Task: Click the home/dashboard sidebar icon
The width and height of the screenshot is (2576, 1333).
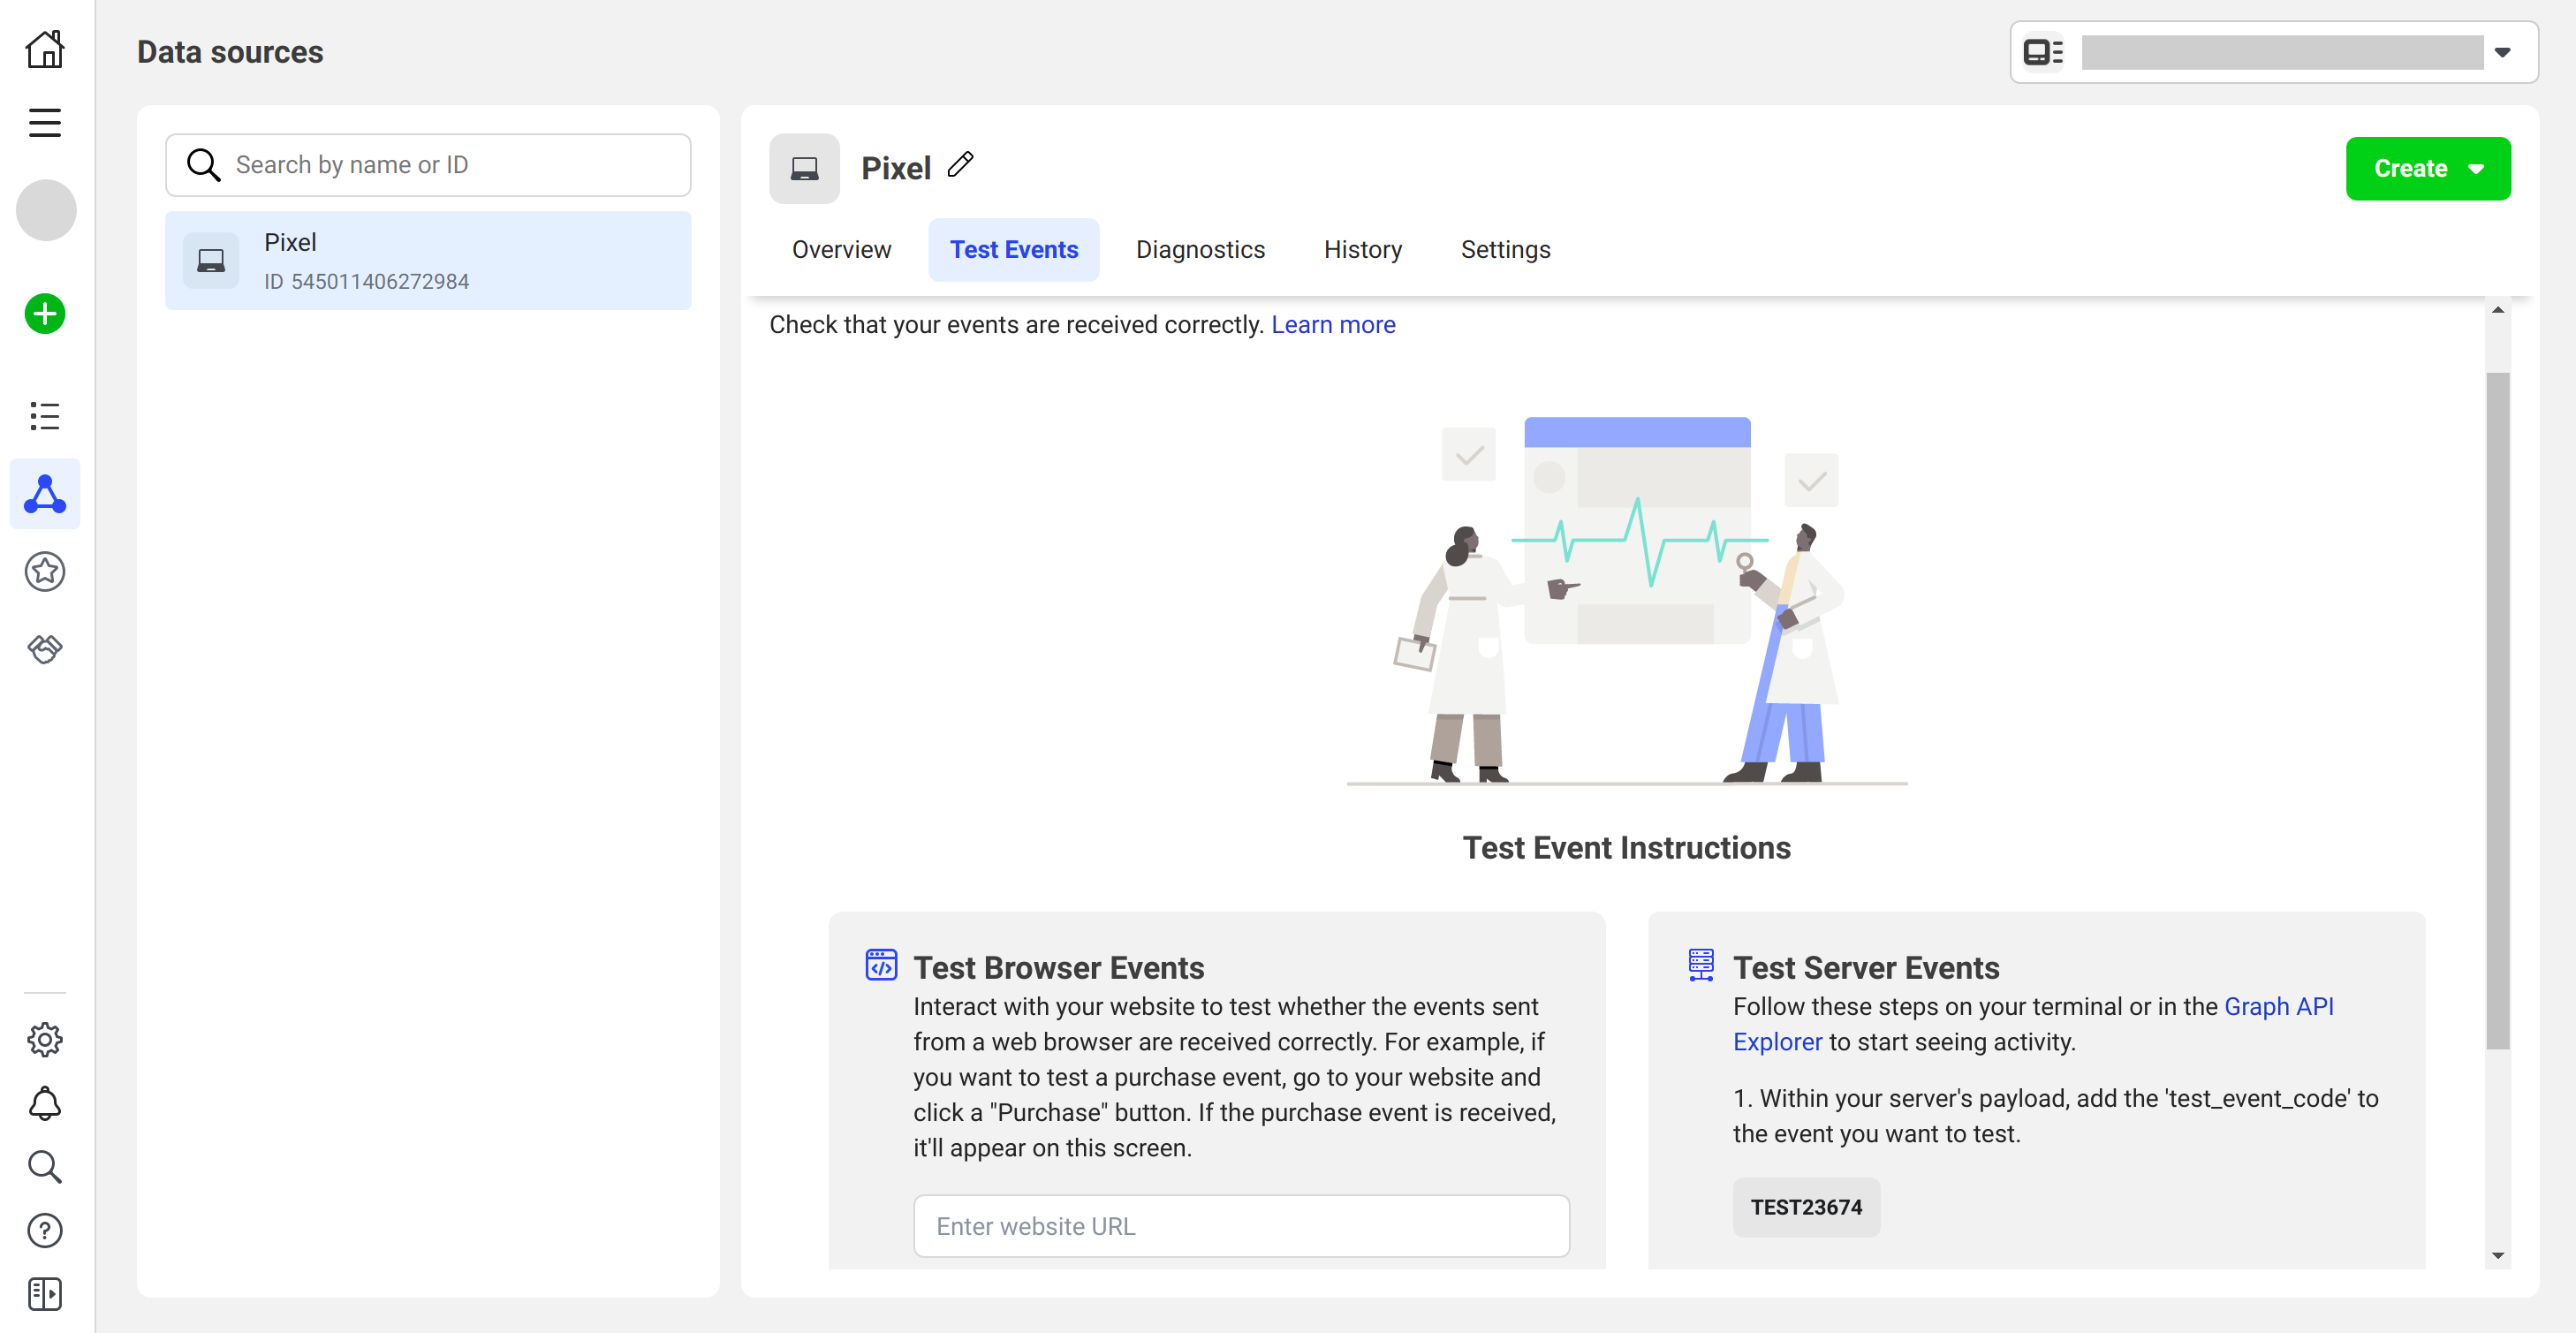Action: tap(46, 48)
